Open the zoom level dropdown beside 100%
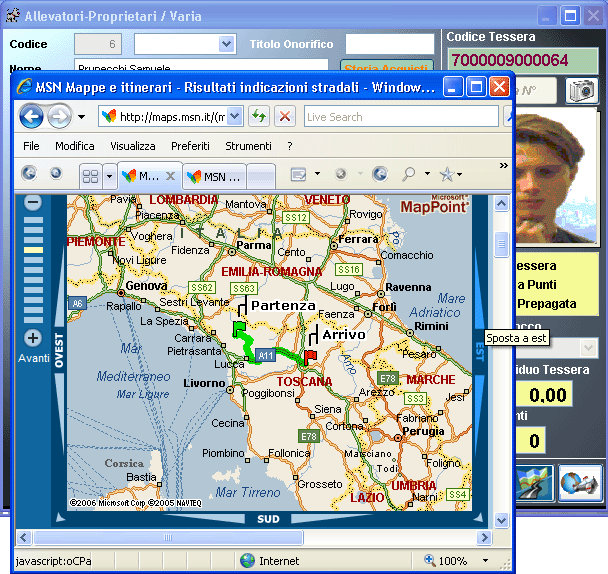608x574 pixels. coord(485,560)
